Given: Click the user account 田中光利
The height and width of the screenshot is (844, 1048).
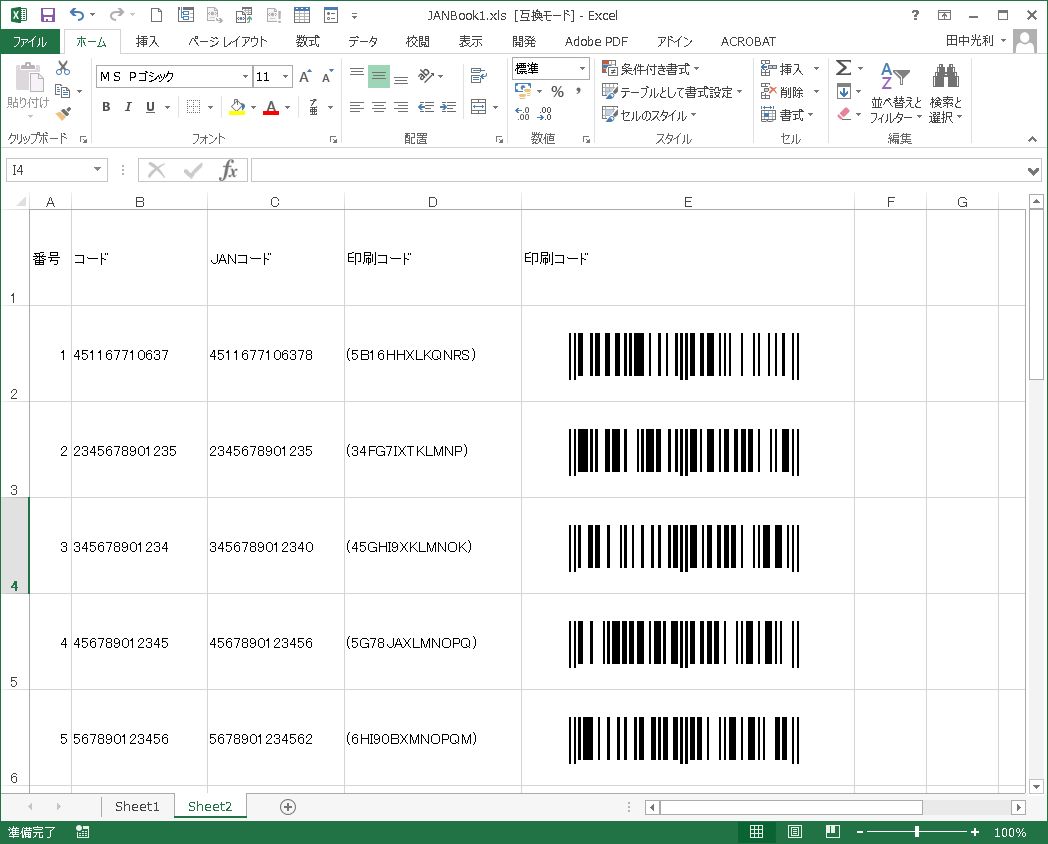Looking at the screenshot, I should [970, 41].
